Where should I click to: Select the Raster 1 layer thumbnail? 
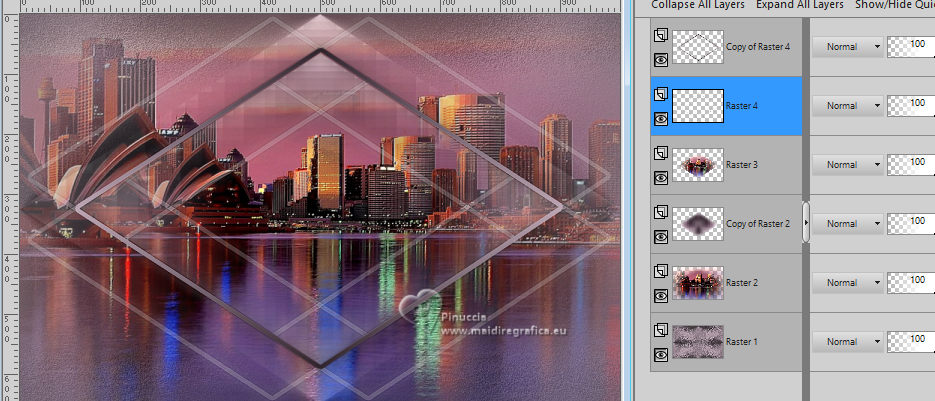(x=698, y=342)
